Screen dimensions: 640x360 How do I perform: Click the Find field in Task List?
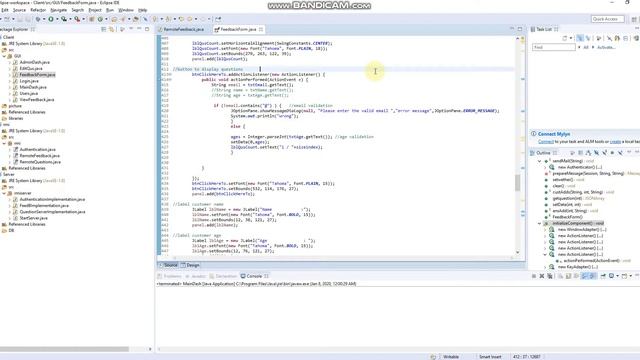(553, 47)
